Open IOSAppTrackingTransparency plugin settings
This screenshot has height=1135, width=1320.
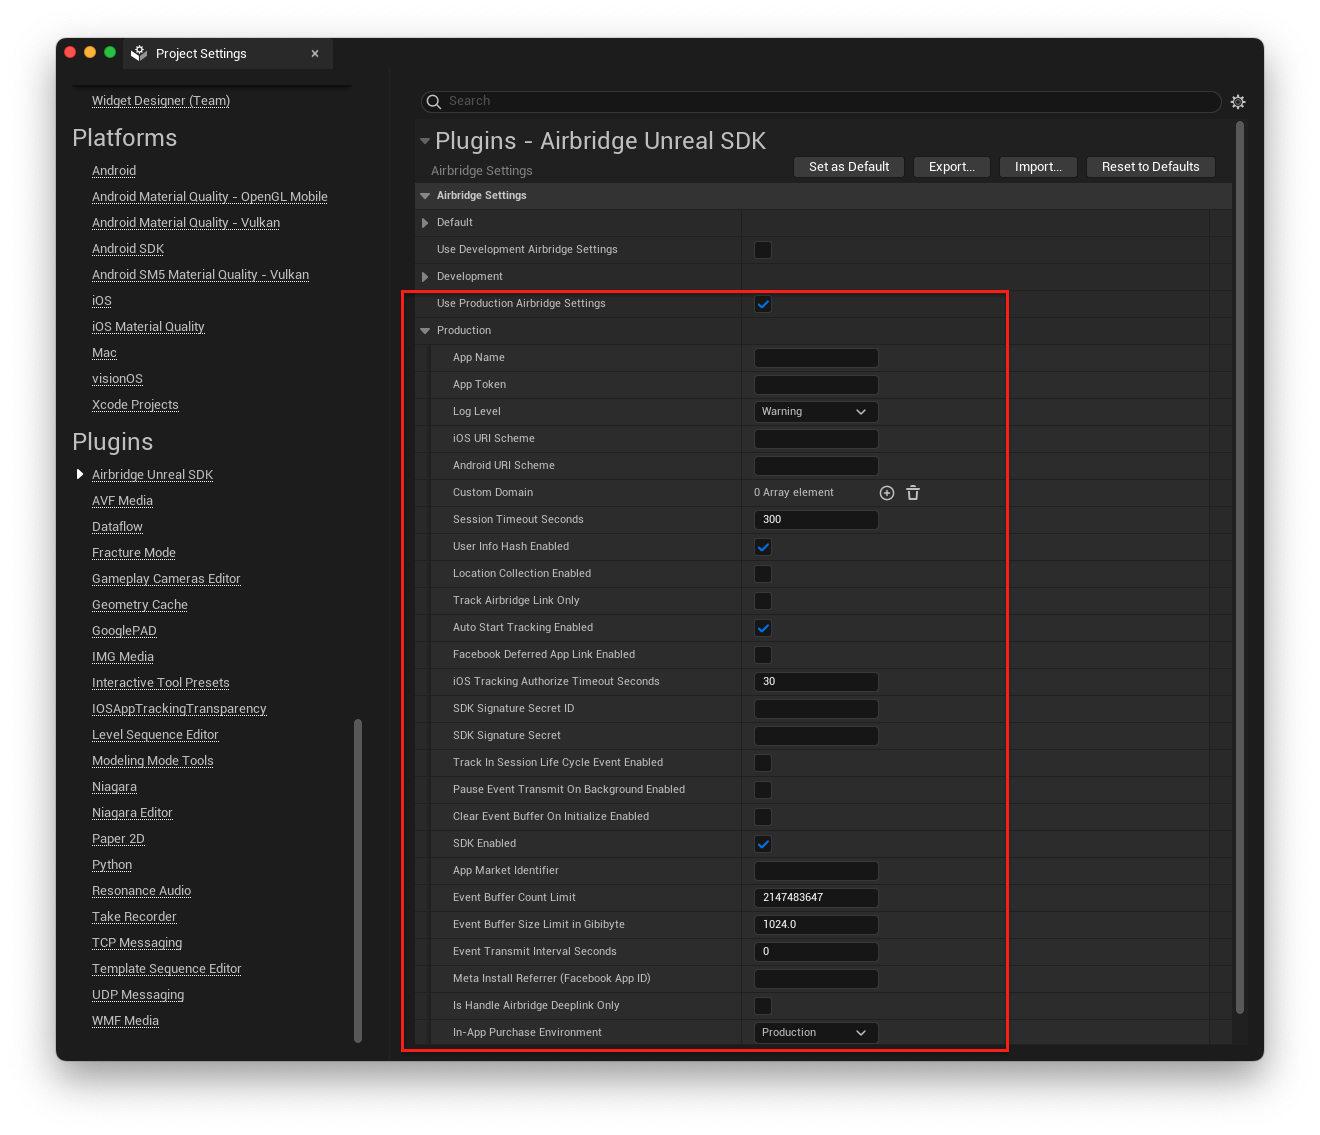tap(179, 709)
